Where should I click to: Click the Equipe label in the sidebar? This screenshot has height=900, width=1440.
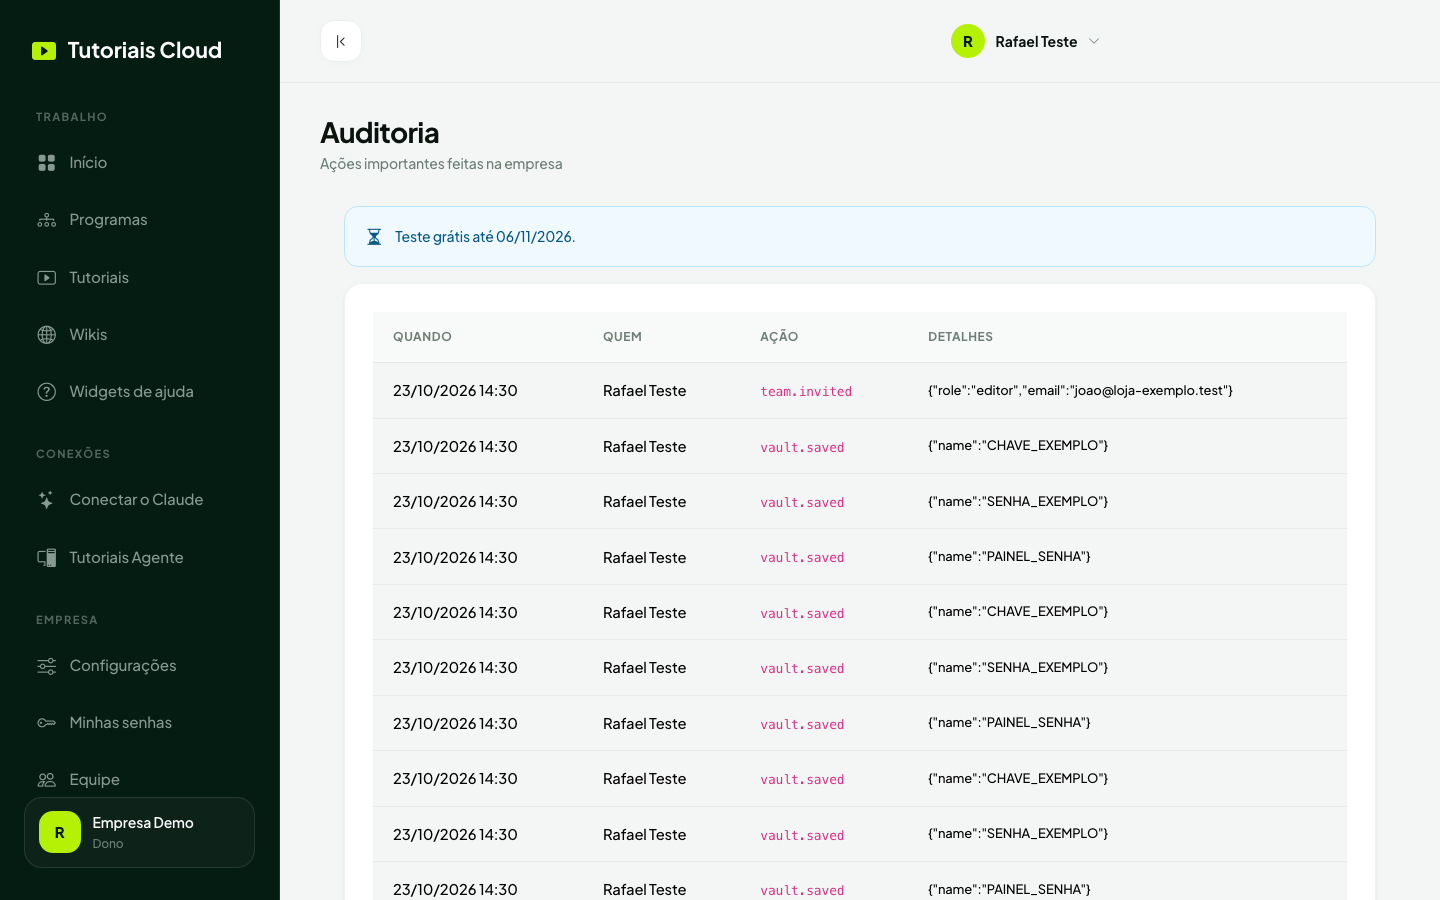[95, 780]
